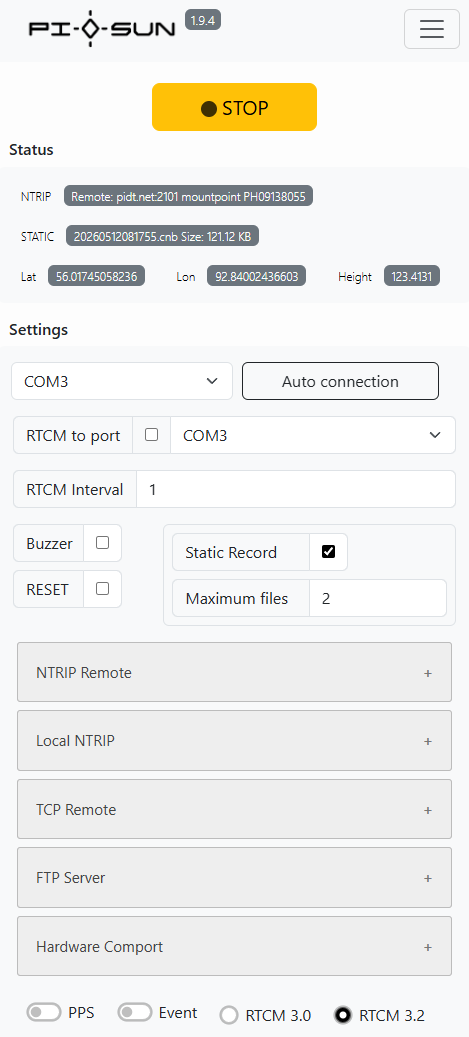The image size is (469, 1037).
Task: Click the RTCM Interval input field
Action: (296, 489)
